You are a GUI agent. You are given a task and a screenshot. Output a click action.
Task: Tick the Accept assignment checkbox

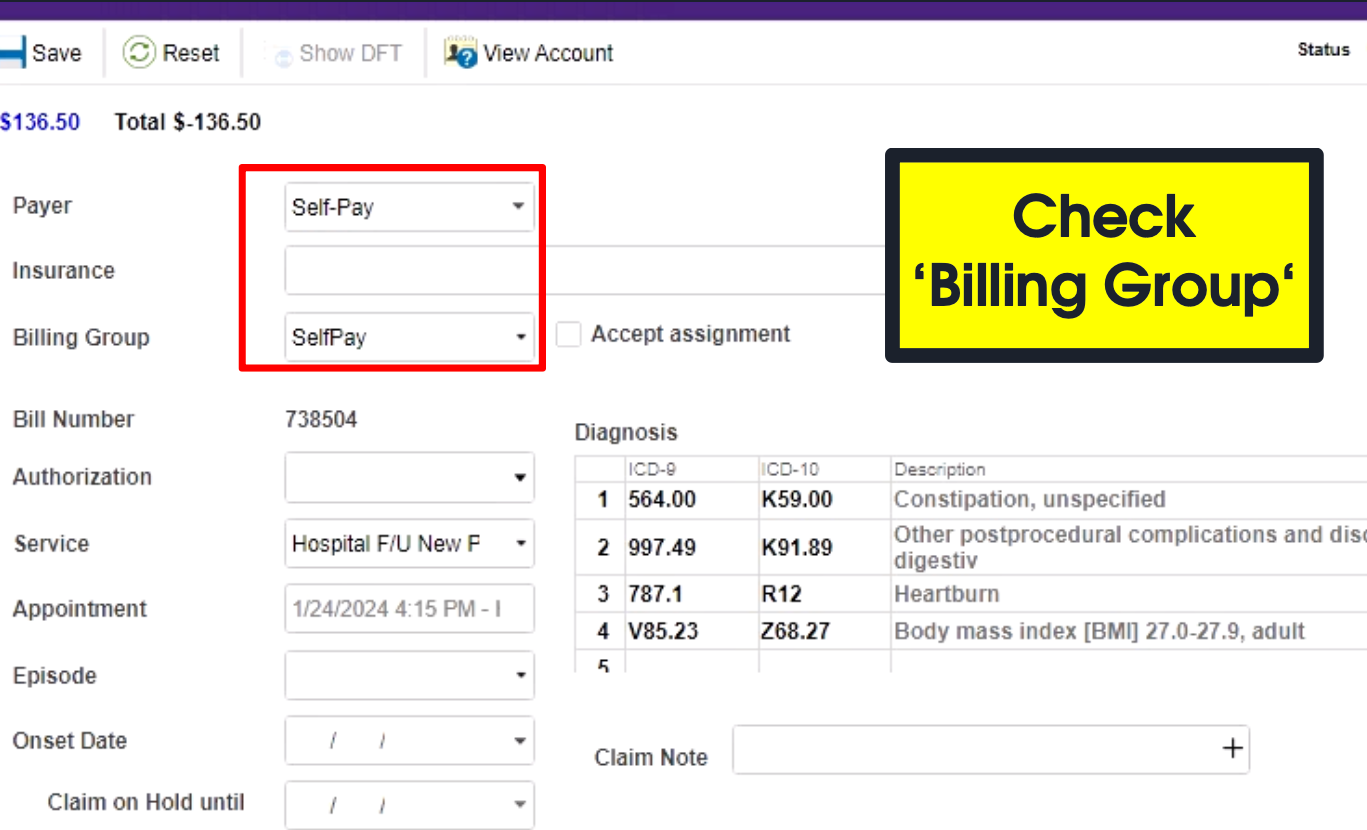click(568, 335)
